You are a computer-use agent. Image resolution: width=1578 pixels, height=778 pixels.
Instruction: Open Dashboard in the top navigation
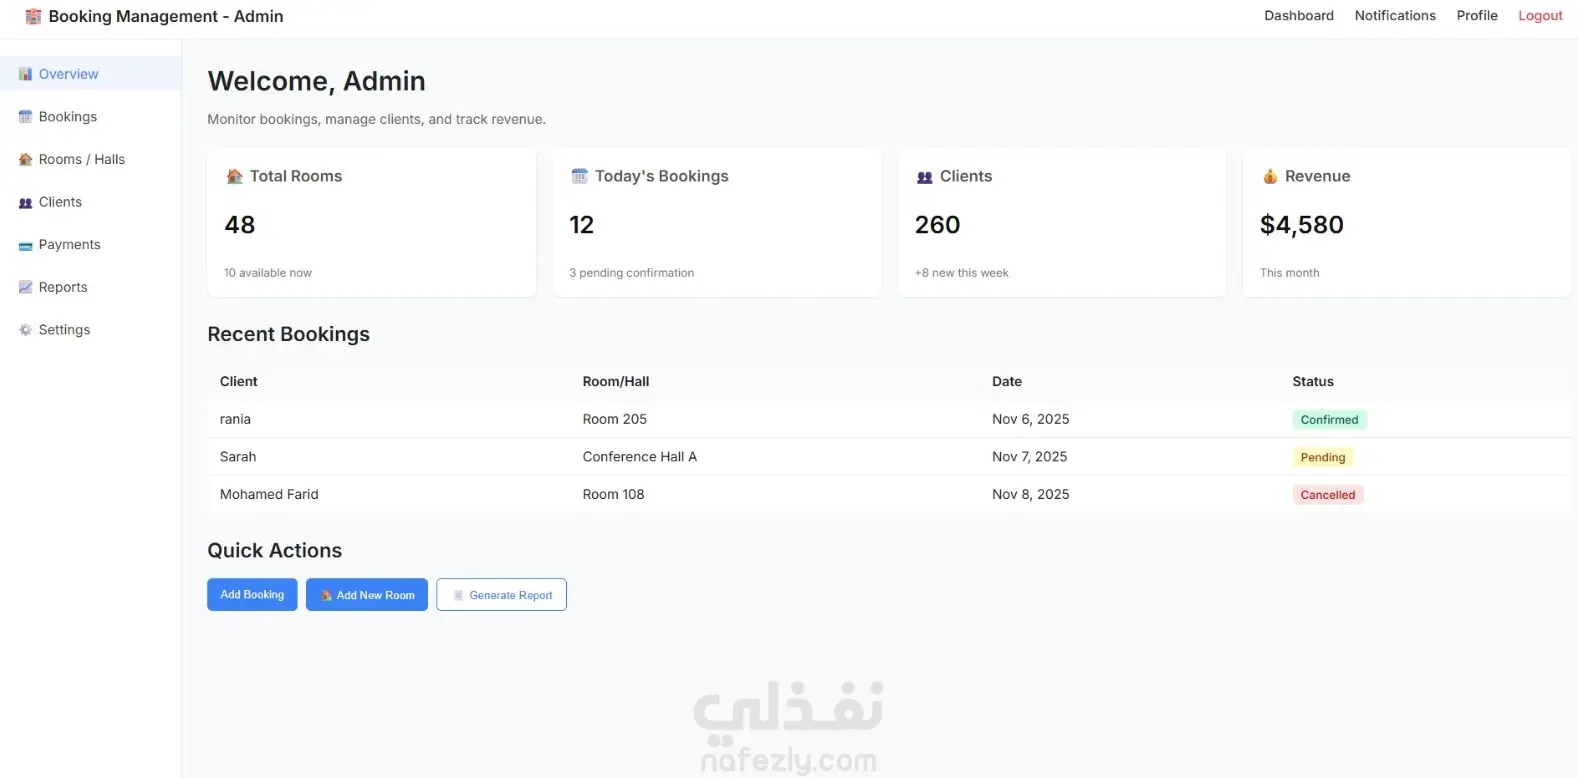point(1298,16)
